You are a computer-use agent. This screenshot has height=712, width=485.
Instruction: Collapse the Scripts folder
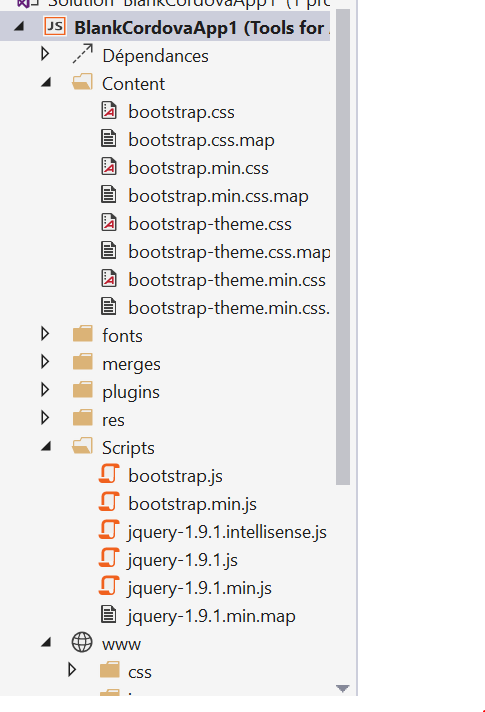(x=46, y=447)
